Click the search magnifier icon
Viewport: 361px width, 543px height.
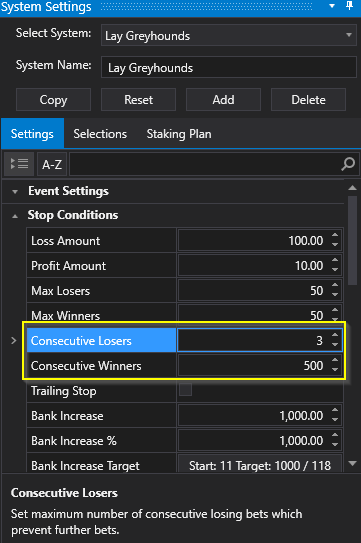347,164
